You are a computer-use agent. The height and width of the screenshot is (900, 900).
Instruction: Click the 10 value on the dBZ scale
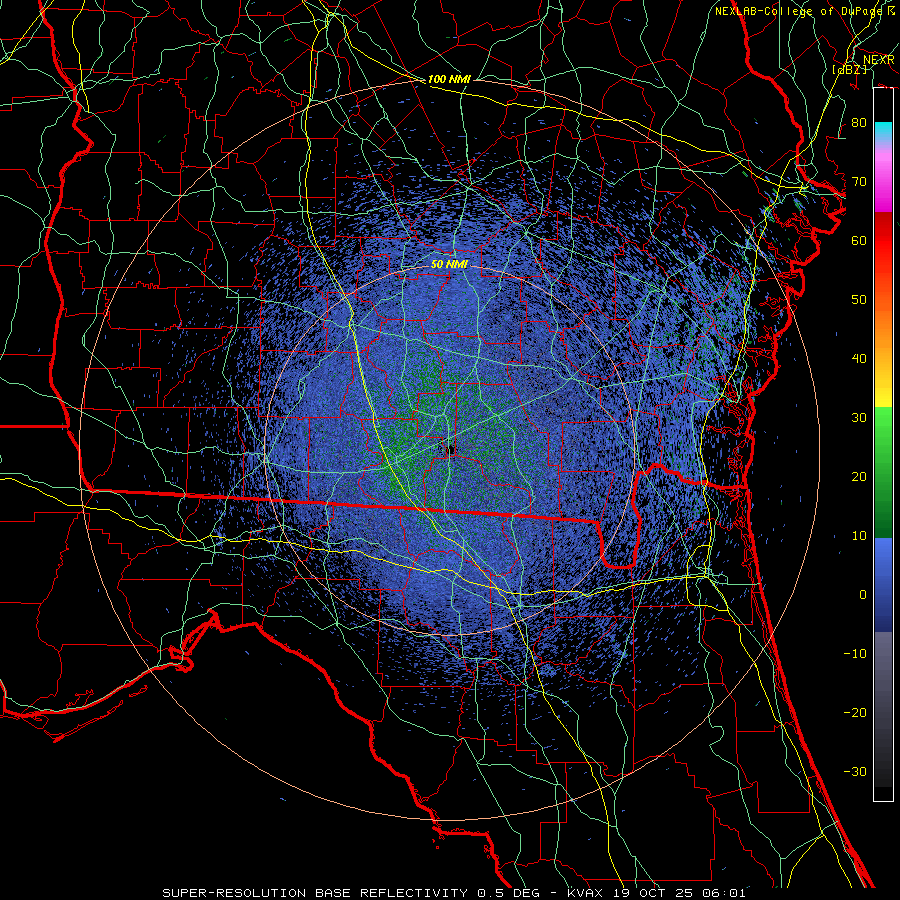[859, 536]
